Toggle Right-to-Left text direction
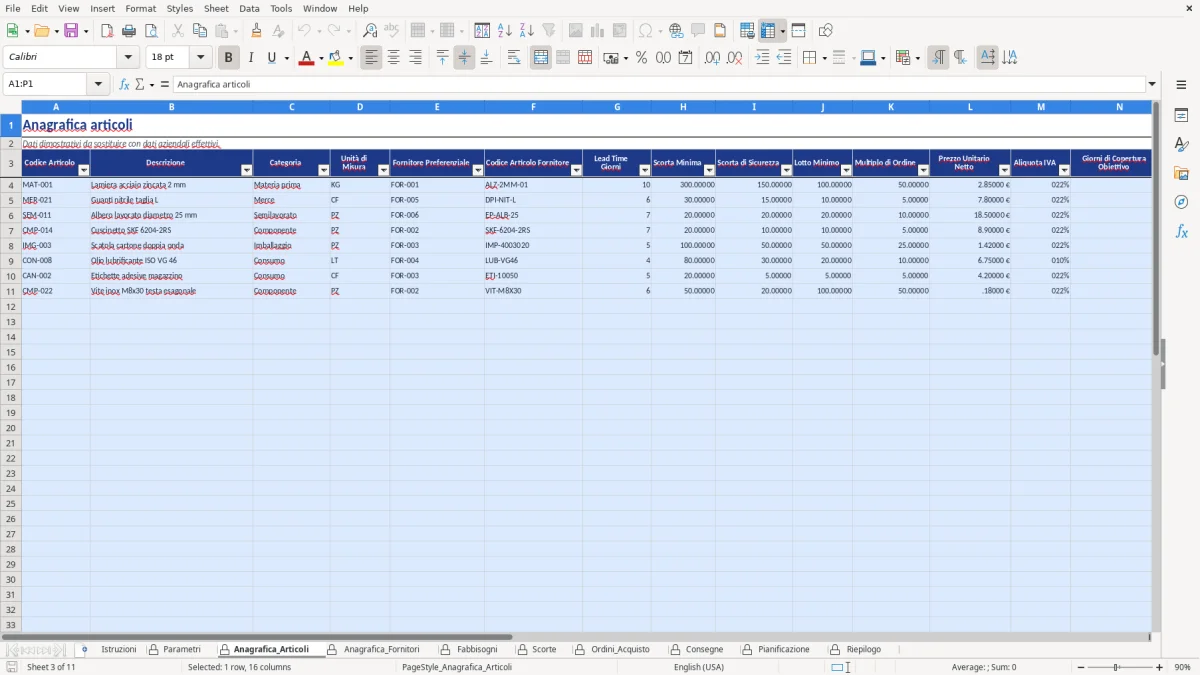1200x675 pixels. [960, 58]
